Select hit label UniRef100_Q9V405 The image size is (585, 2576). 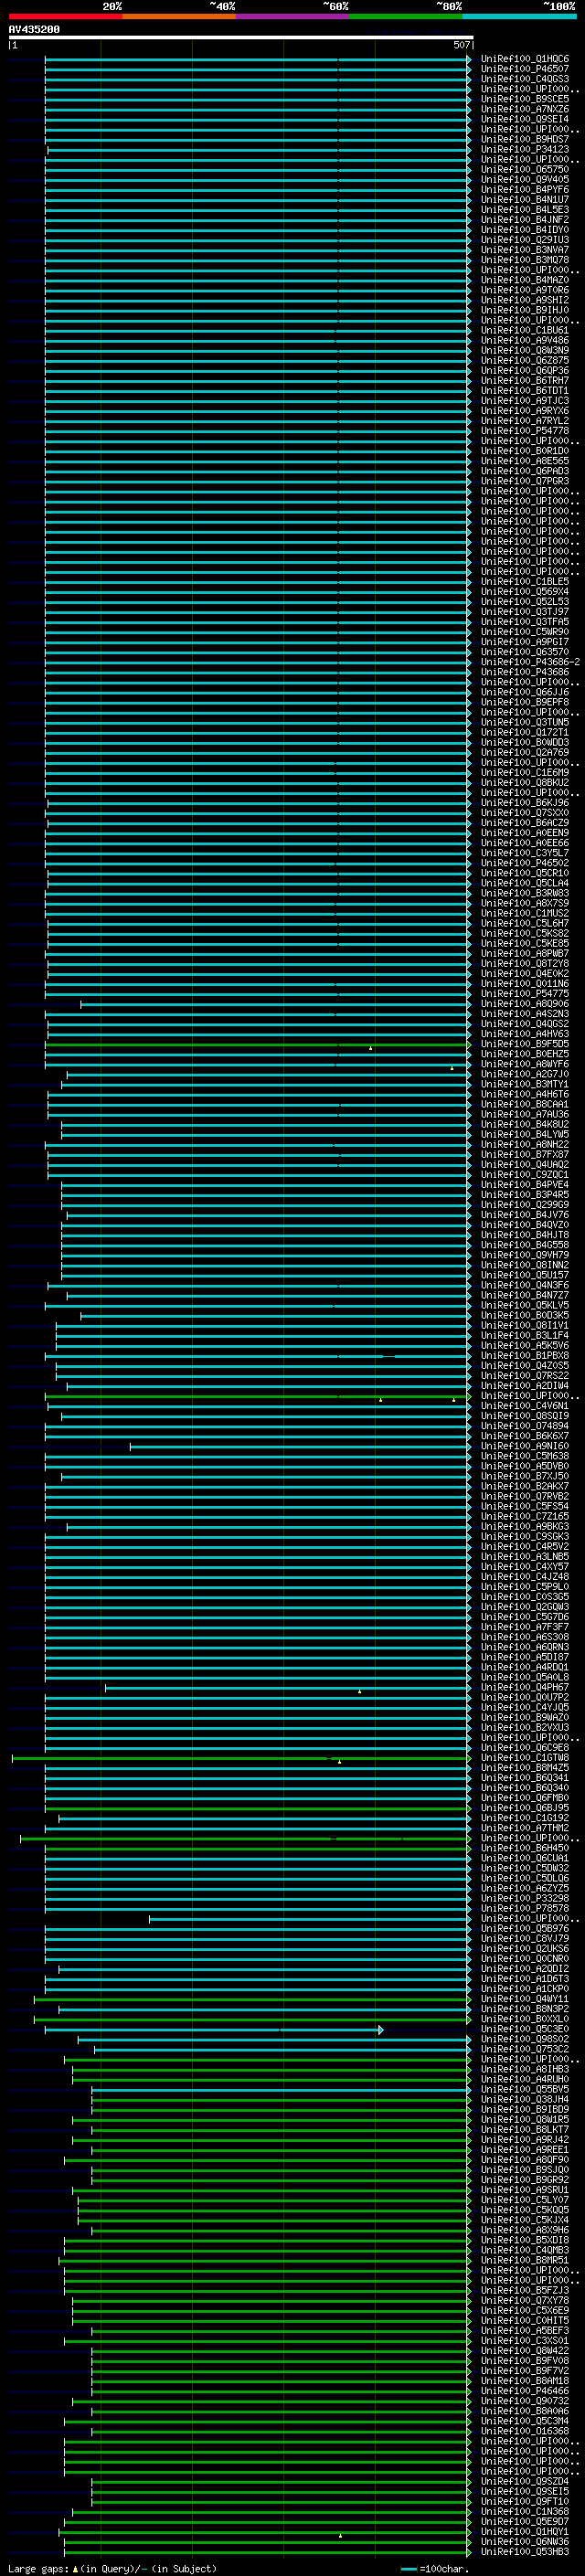coord(524,180)
